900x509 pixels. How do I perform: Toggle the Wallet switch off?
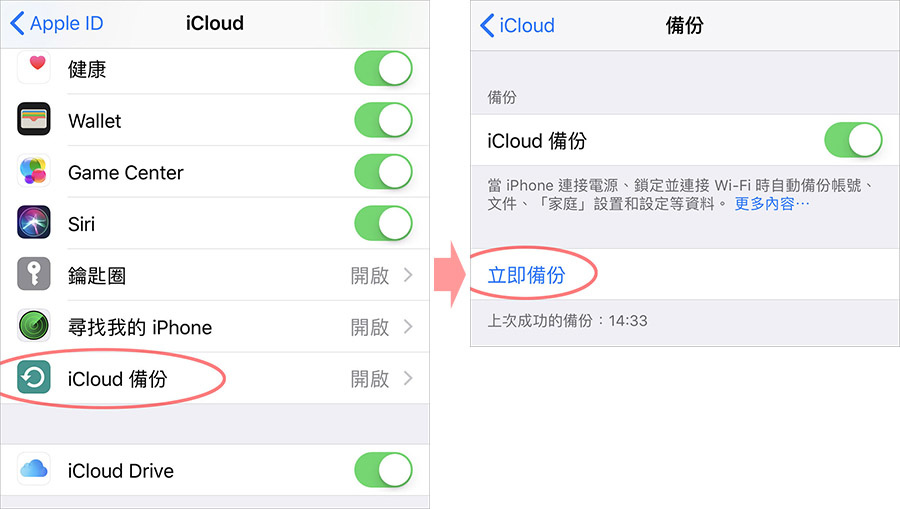383,120
